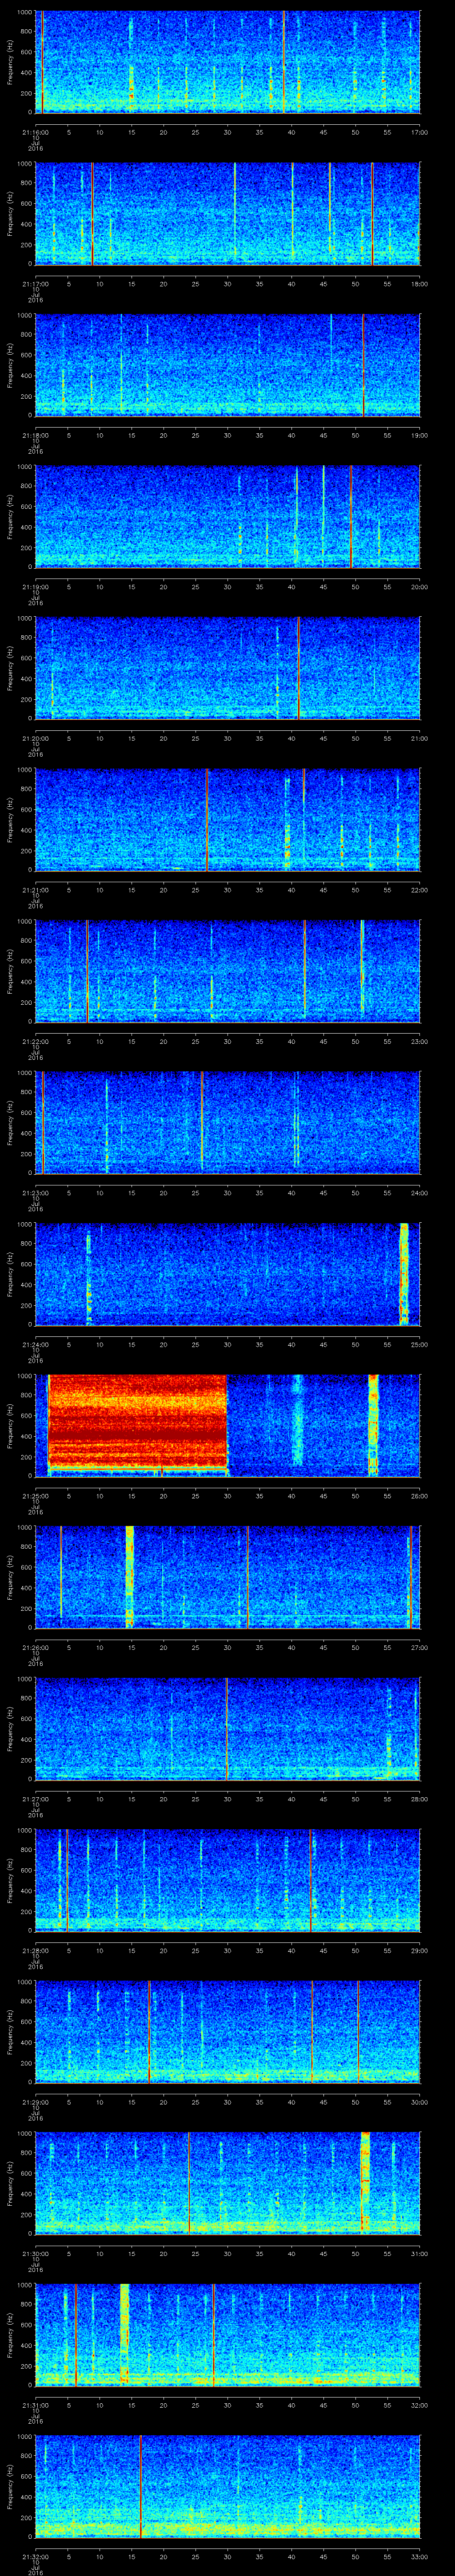This screenshot has width=455, height=2576.
Task: Click the 21:19:00 start time label
Action: 35,587
